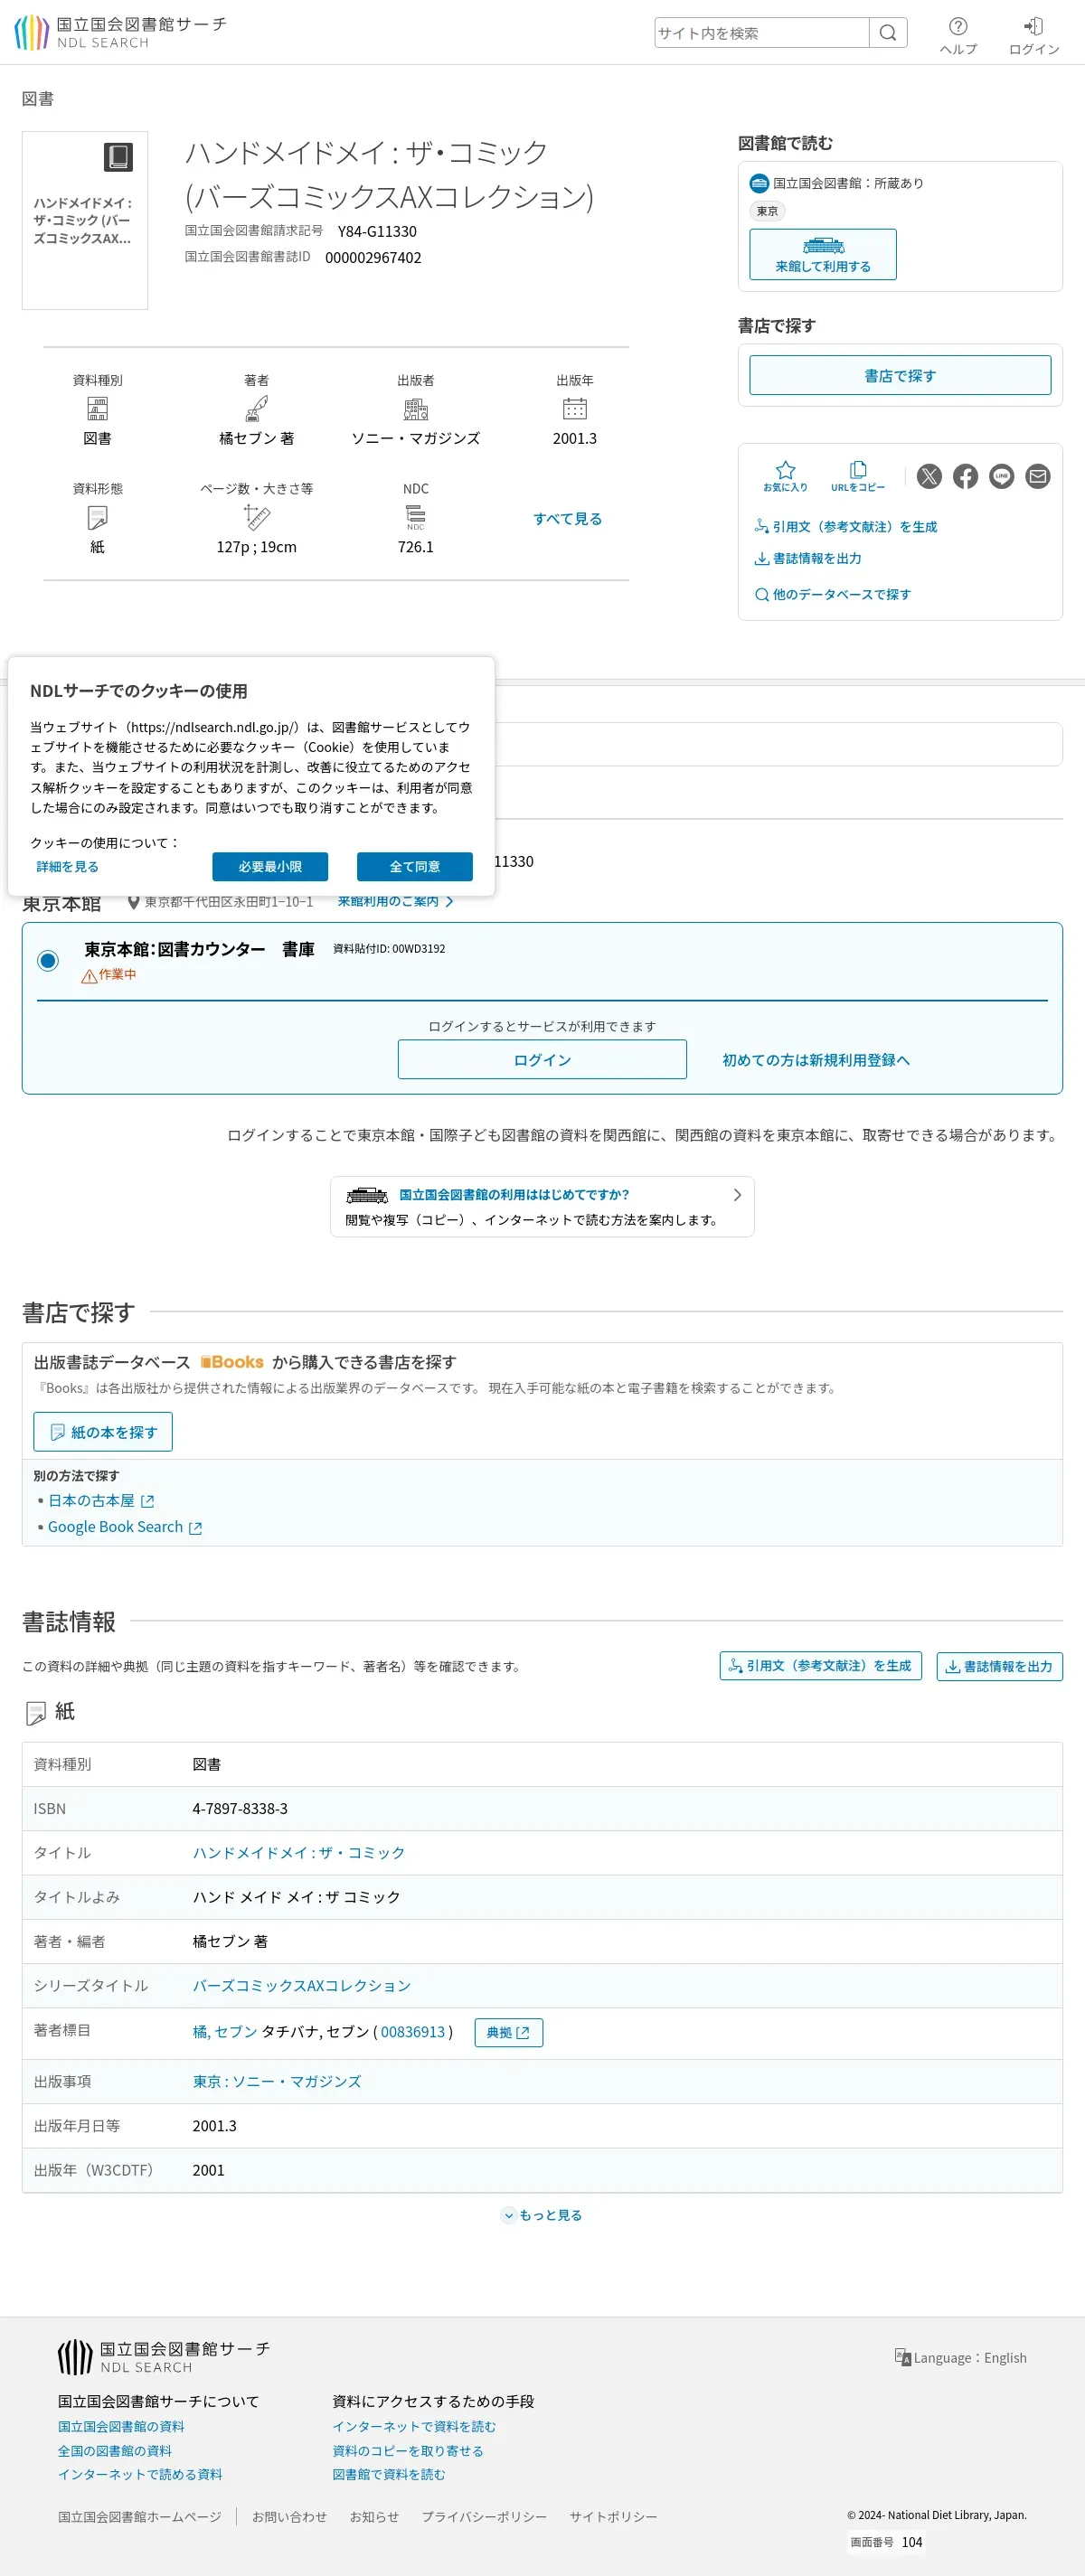
Task: Open footer お問い合わせ
Action: pos(289,2516)
